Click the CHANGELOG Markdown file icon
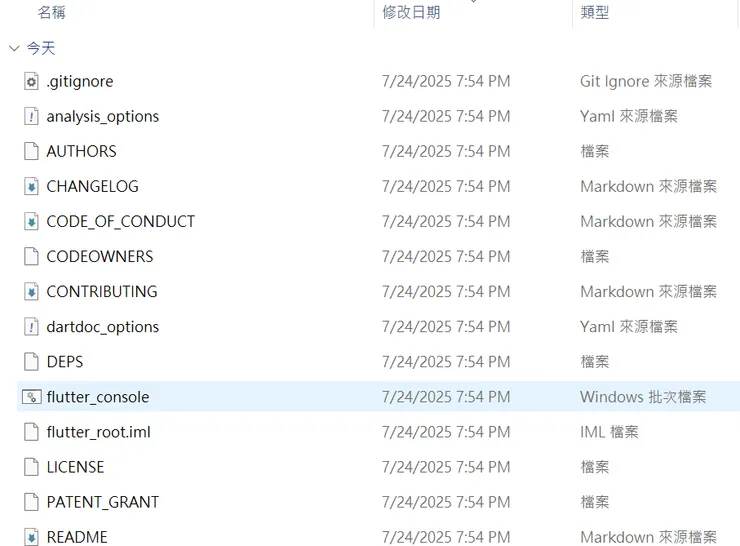740x546 pixels. (x=31, y=186)
